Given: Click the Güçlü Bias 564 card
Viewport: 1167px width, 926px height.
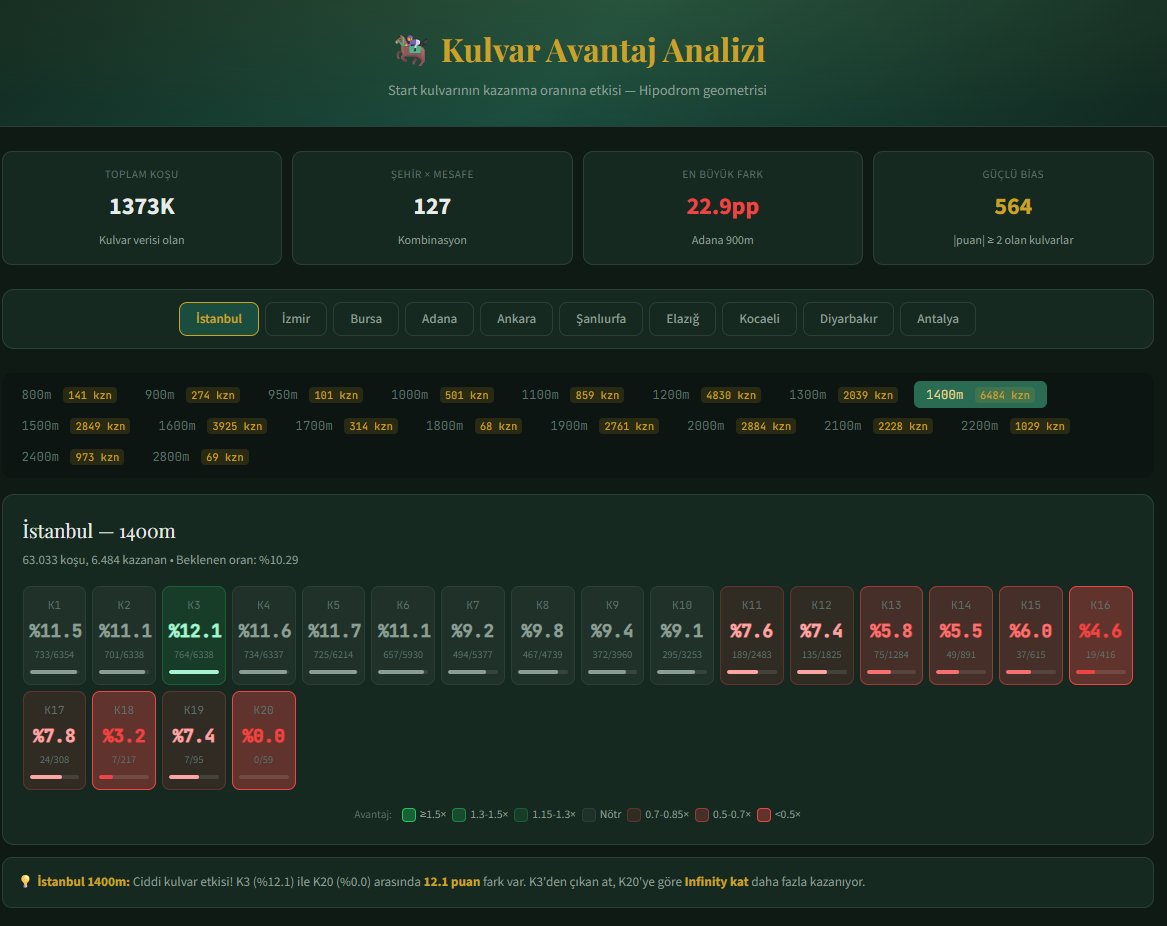Looking at the screenshot, I should [1013, 208].
